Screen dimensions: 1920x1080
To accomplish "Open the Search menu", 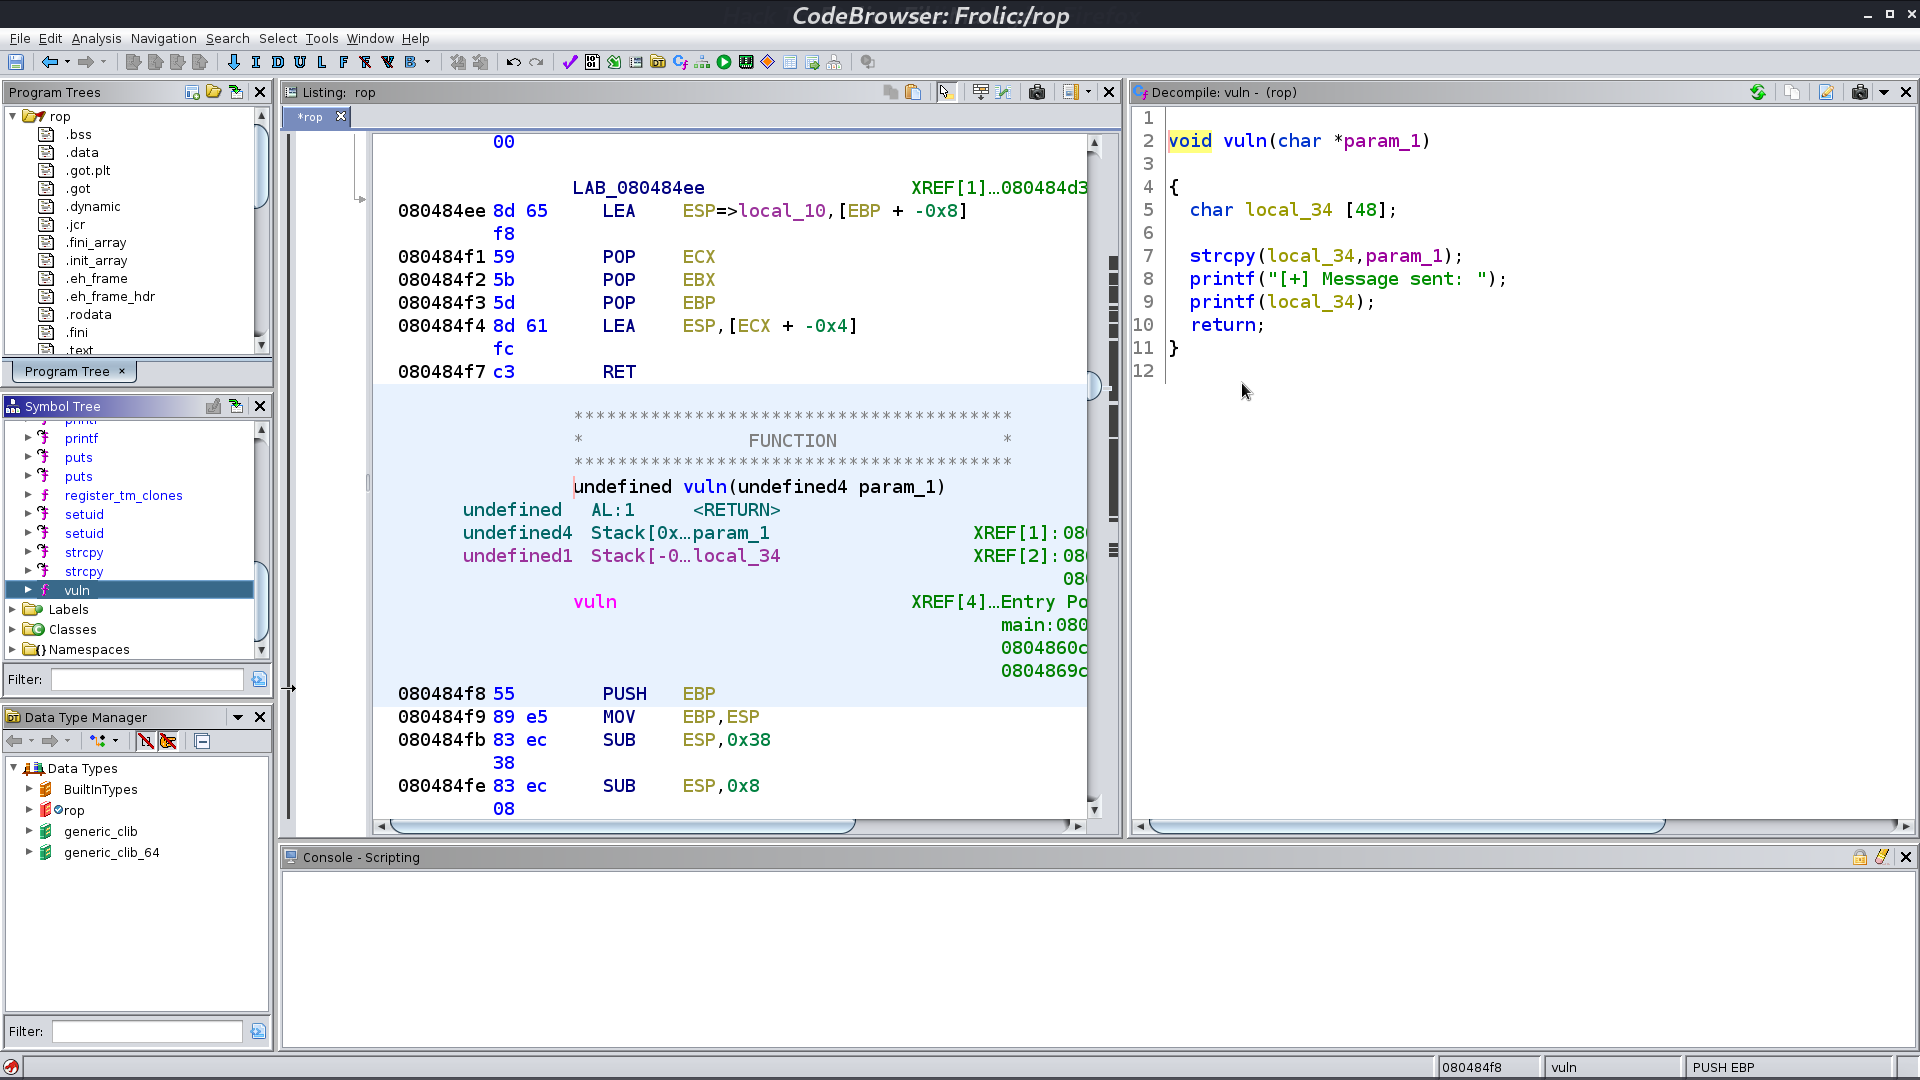I will (227, 38).
